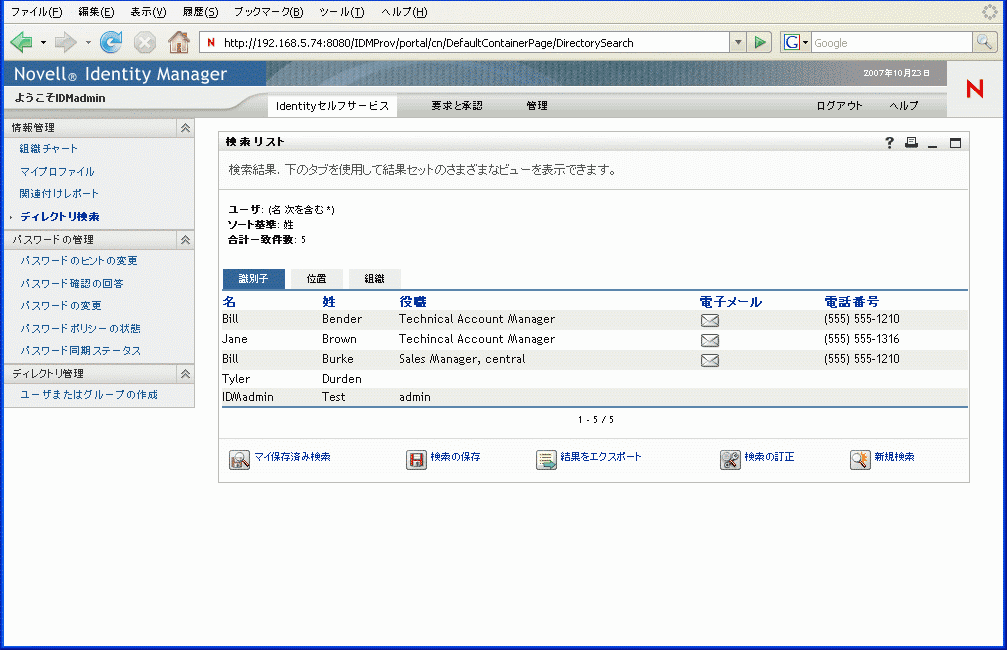The width and height of the screenshot is (1007, 650).
Task: Click the stop loading icon
Action: tap(145, 43)
